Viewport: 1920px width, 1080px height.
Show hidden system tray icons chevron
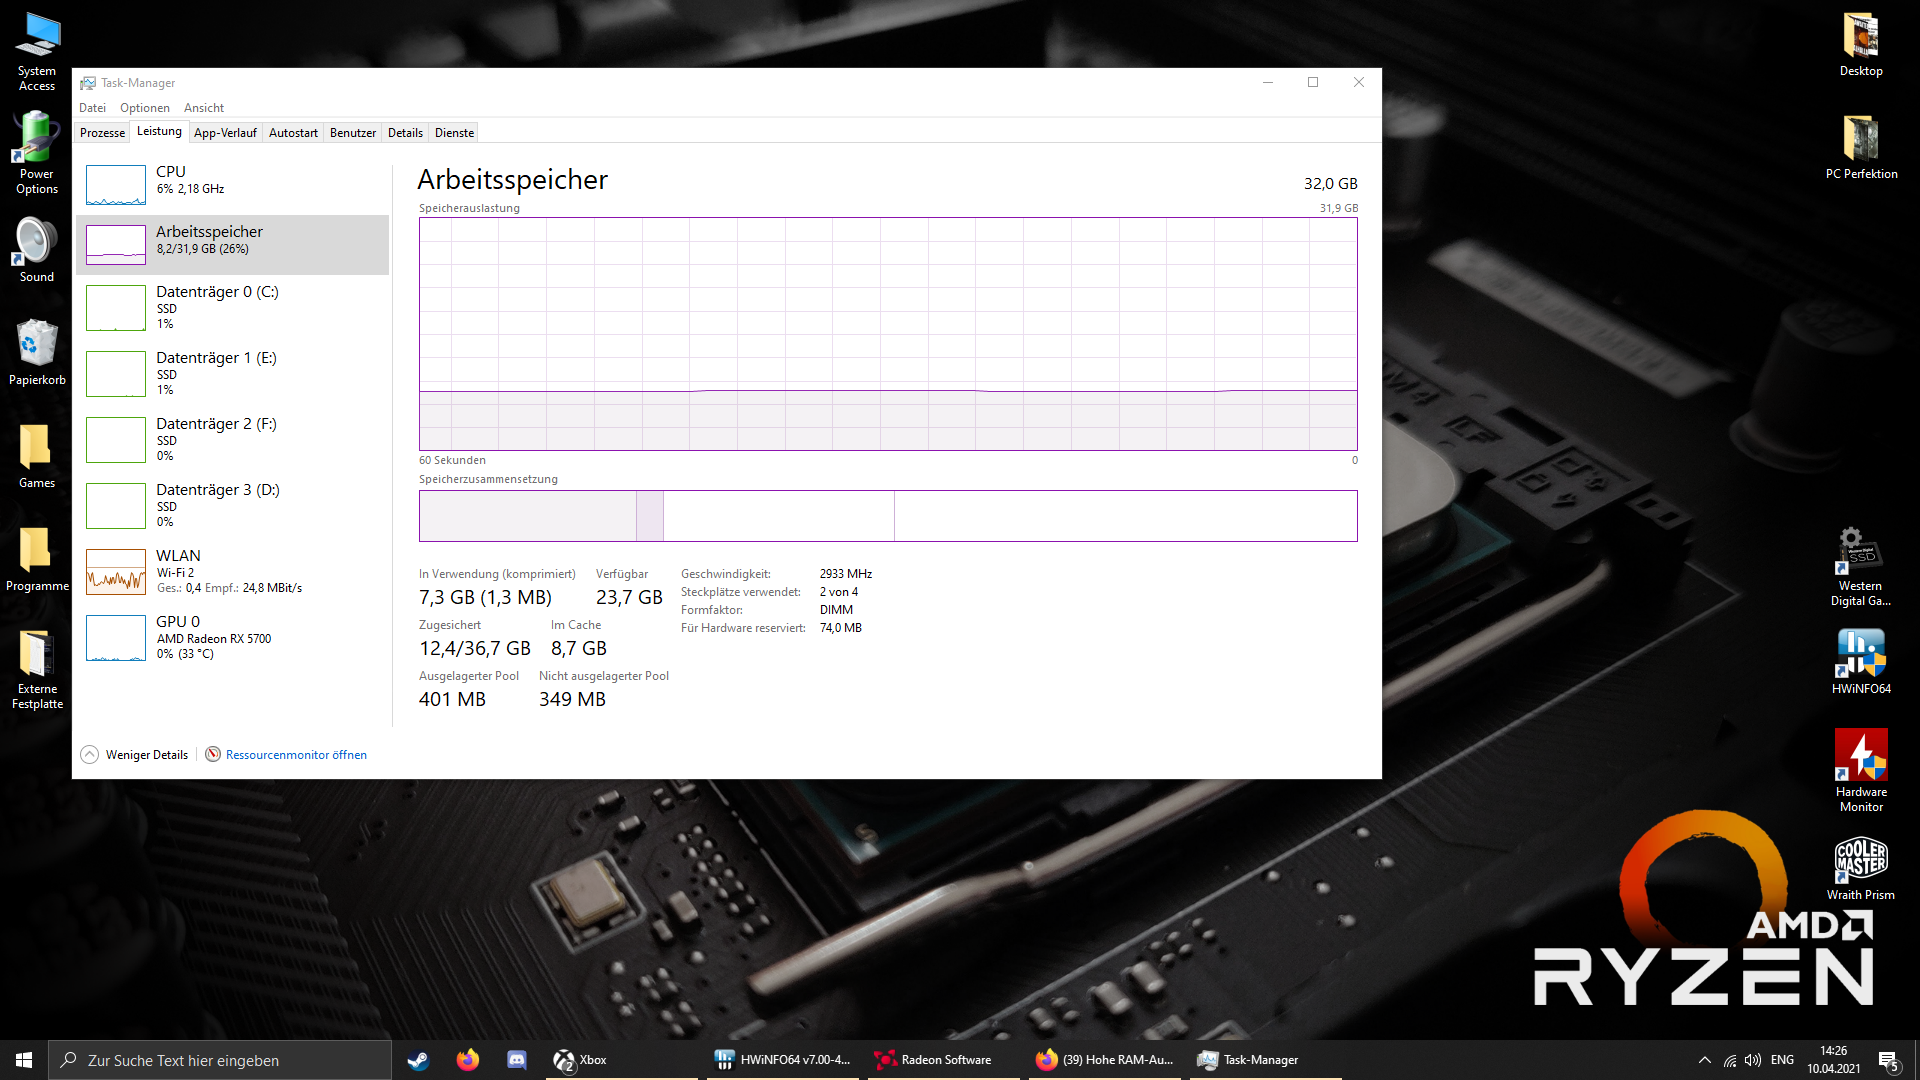[1704, 1060]
